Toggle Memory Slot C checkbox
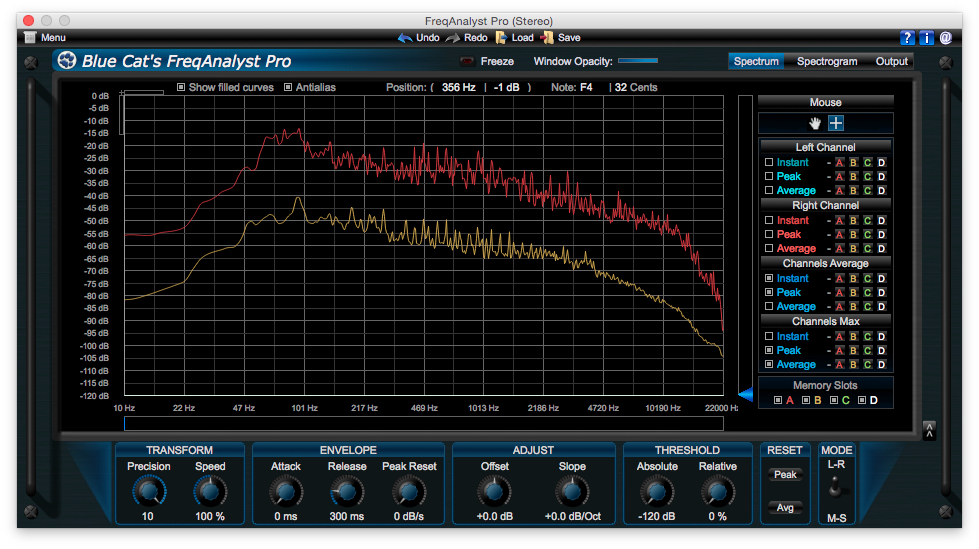 pyautogui.click(x=834, y=400)
